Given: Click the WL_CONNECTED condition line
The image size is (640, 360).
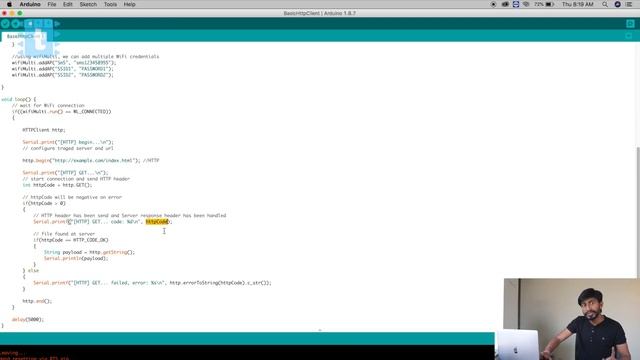Looking at the screenshot, I should click(x=61, y=111).
